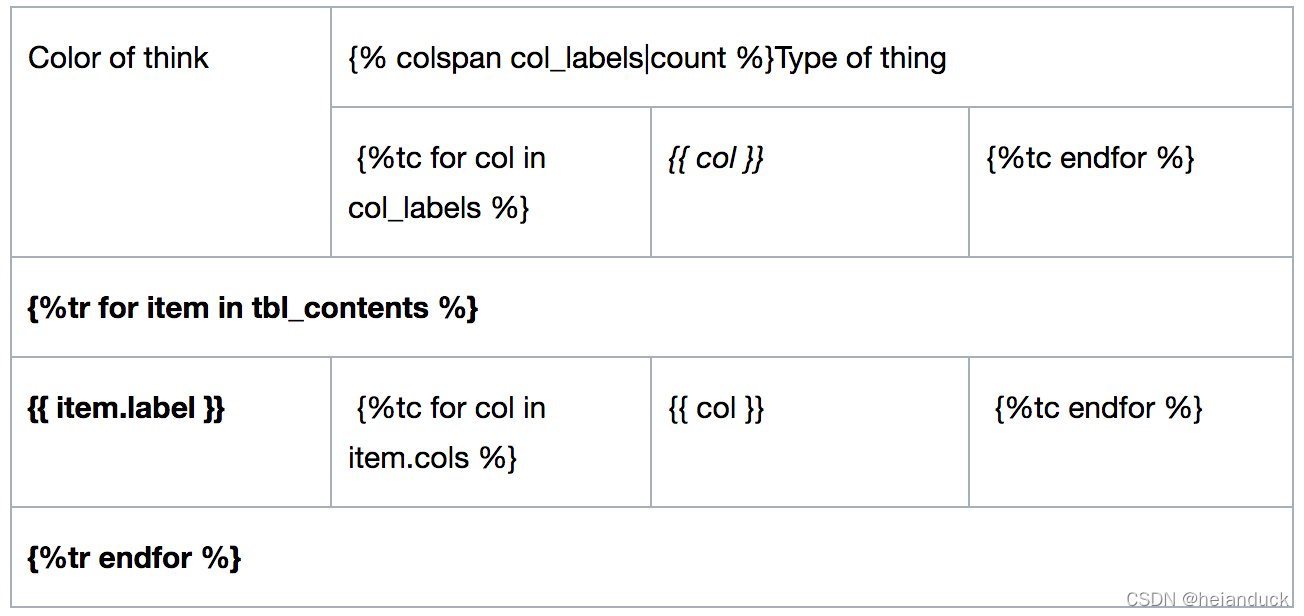Click the "{%tc for col in col_labels %}" cell
This screenshot has height=616, width=1304.
(x=491, y=182)
